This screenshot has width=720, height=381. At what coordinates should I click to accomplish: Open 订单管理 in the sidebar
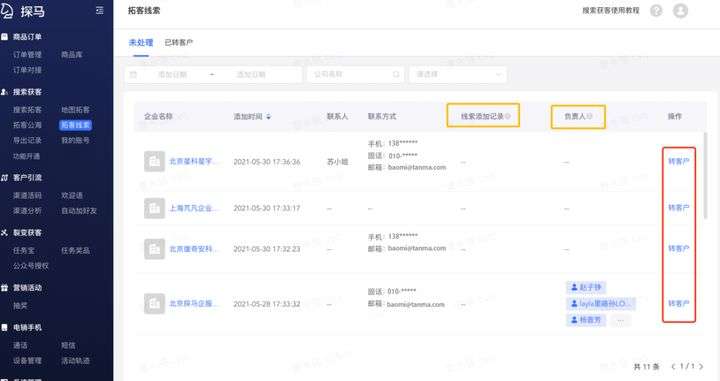point(28,55)
